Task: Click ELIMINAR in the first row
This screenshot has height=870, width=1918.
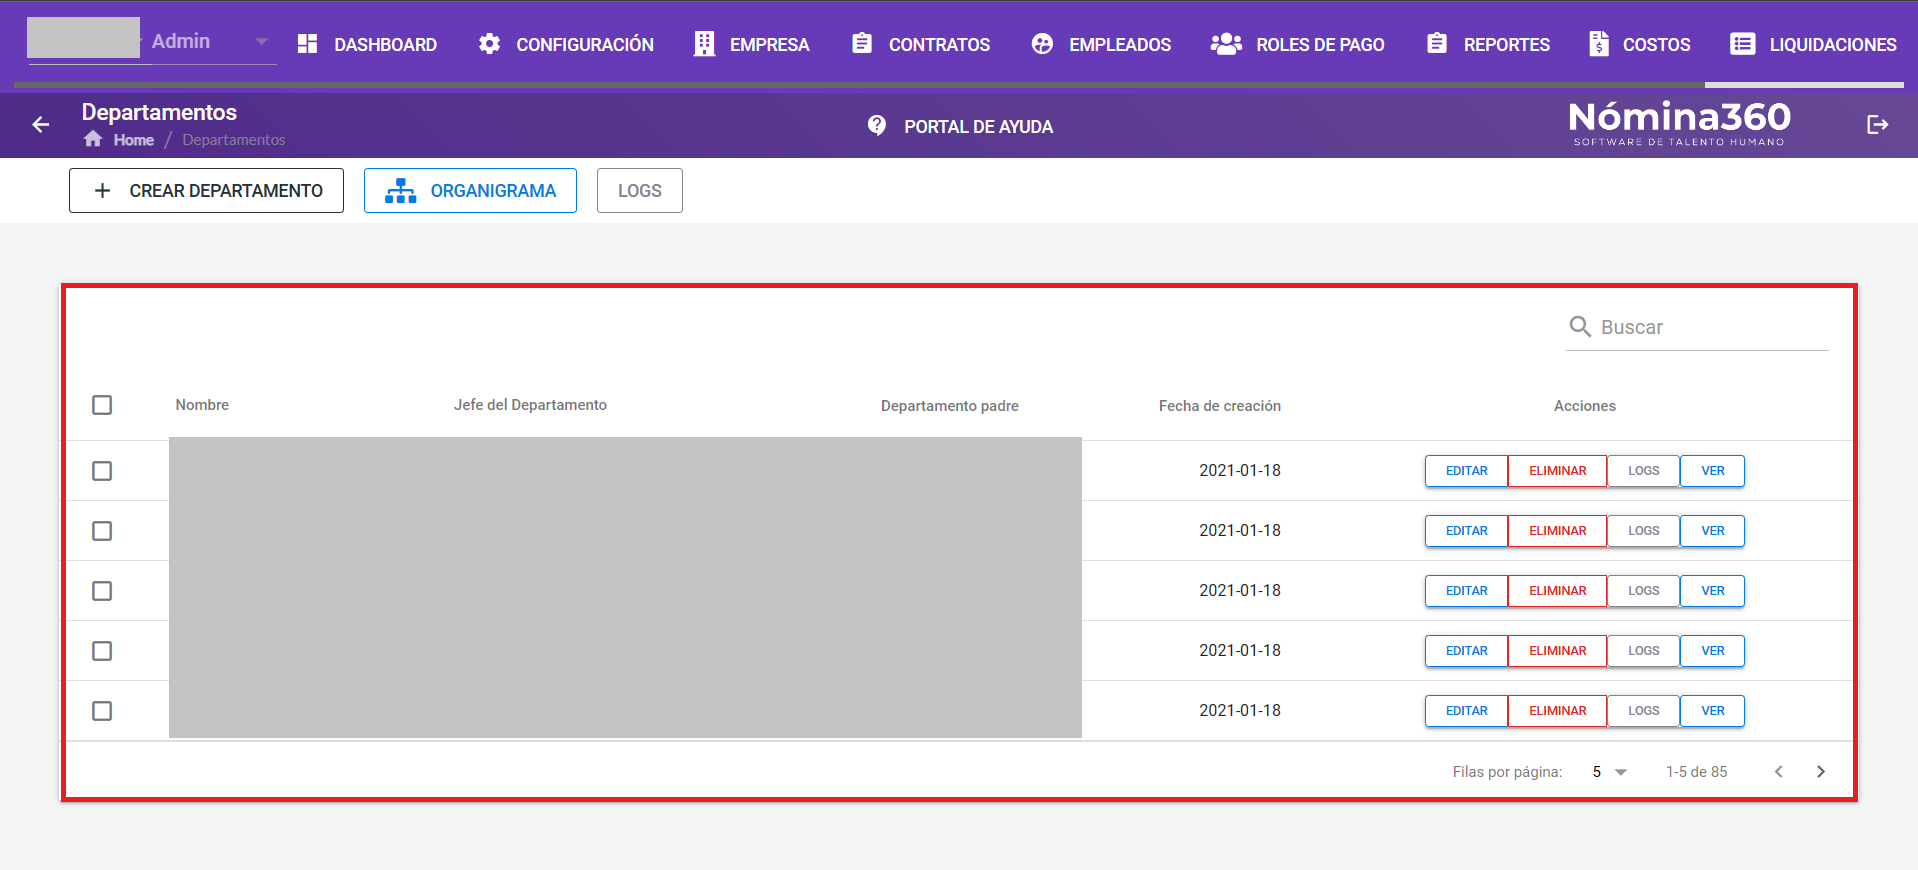Action: pos(1557,471)
